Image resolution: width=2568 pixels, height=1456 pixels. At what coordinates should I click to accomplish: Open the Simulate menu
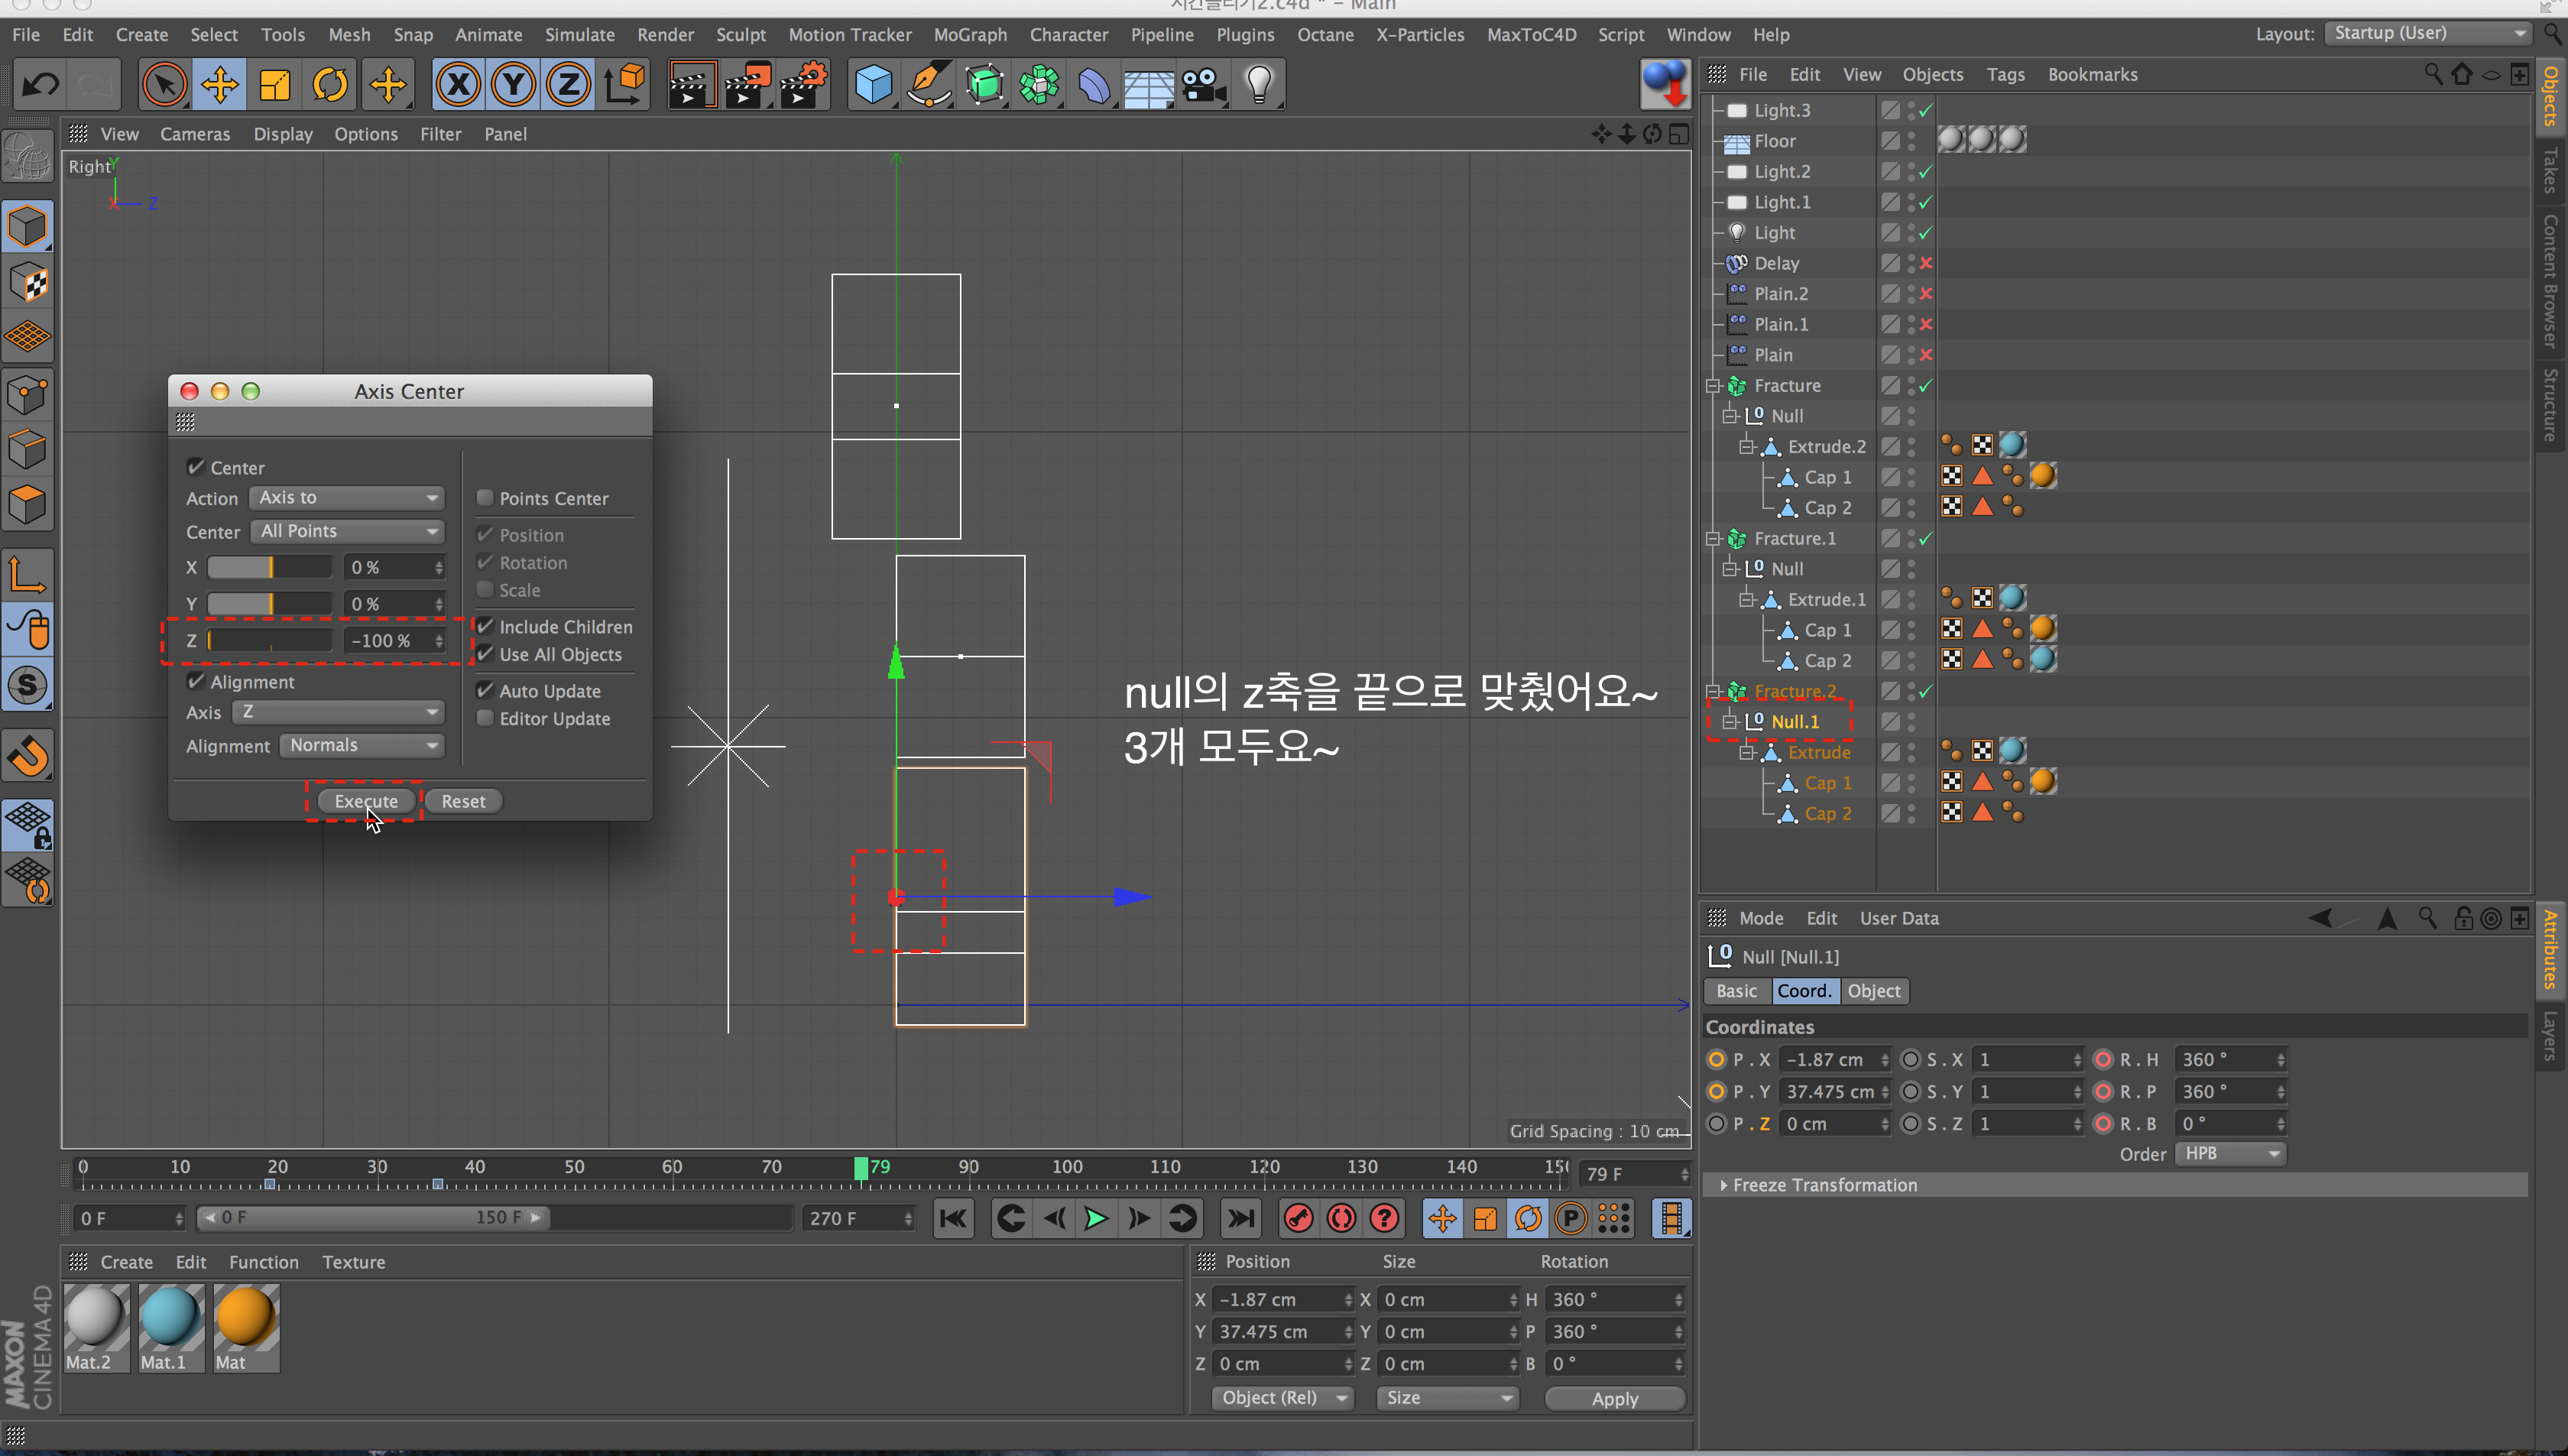click(x=579, y=34)
